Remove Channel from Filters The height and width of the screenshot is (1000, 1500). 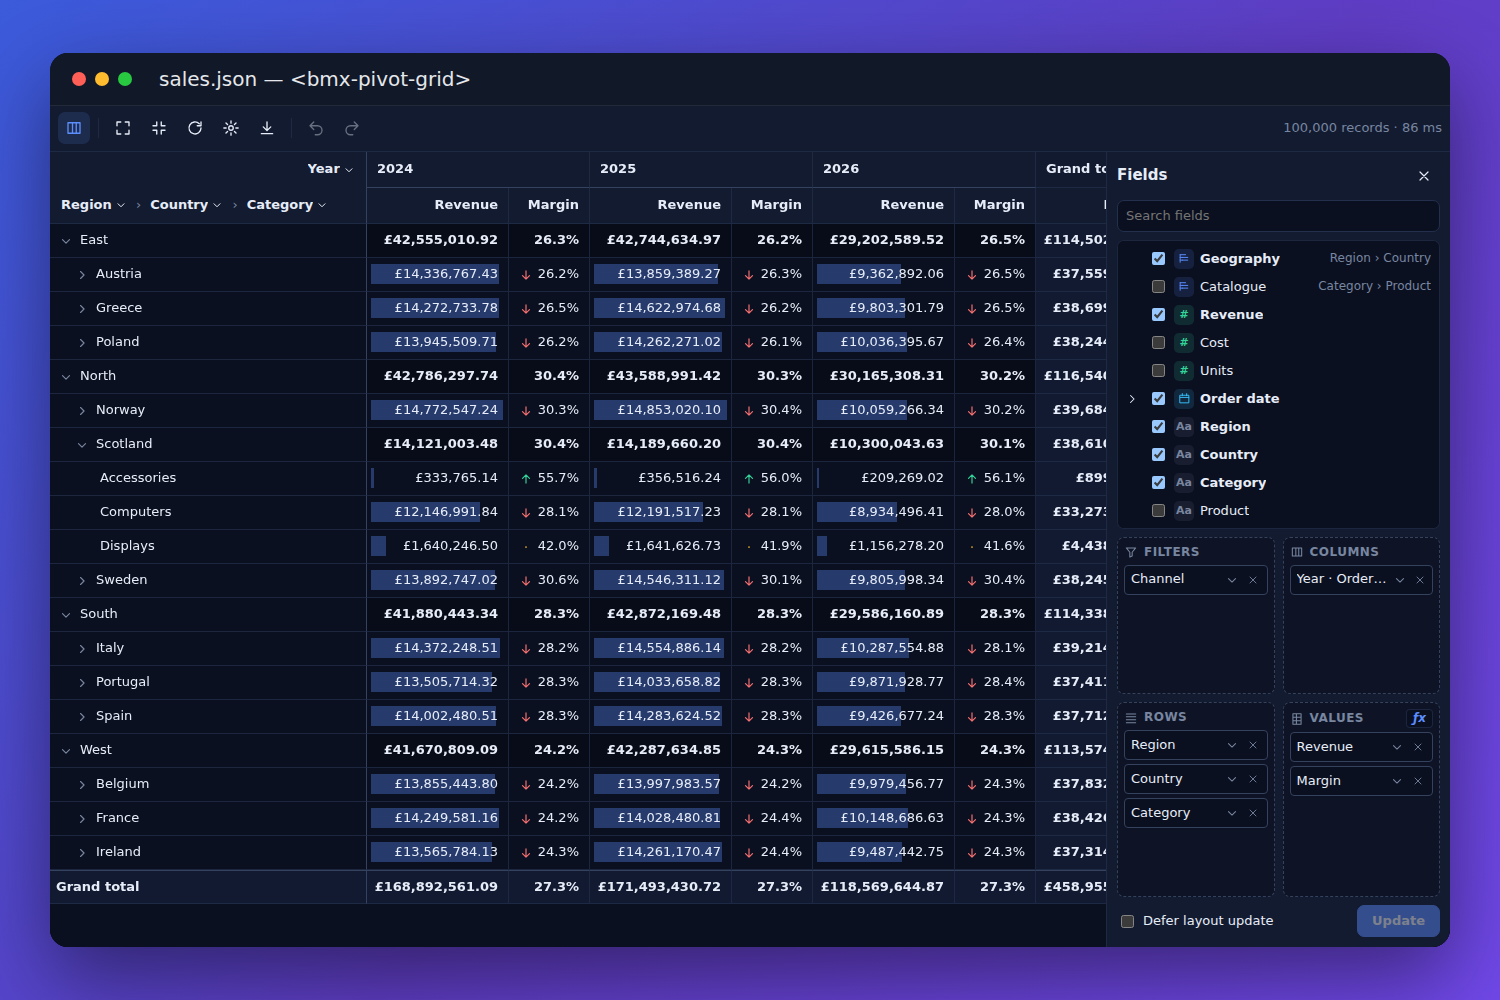coord(1253,580)
